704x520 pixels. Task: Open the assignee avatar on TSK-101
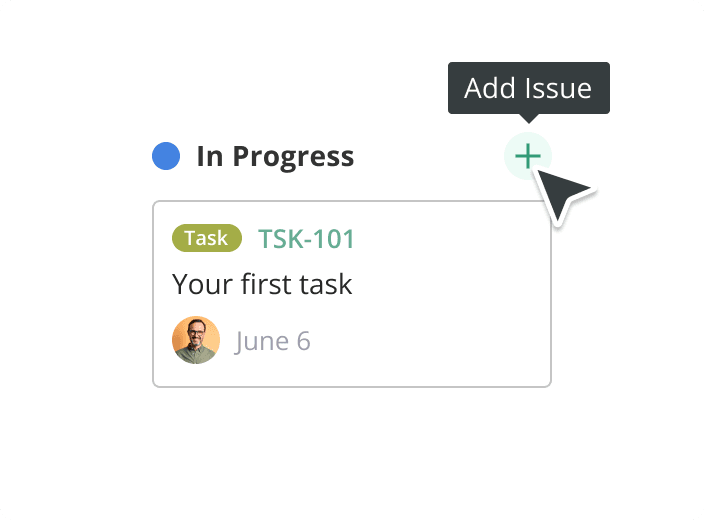point(196,340)
